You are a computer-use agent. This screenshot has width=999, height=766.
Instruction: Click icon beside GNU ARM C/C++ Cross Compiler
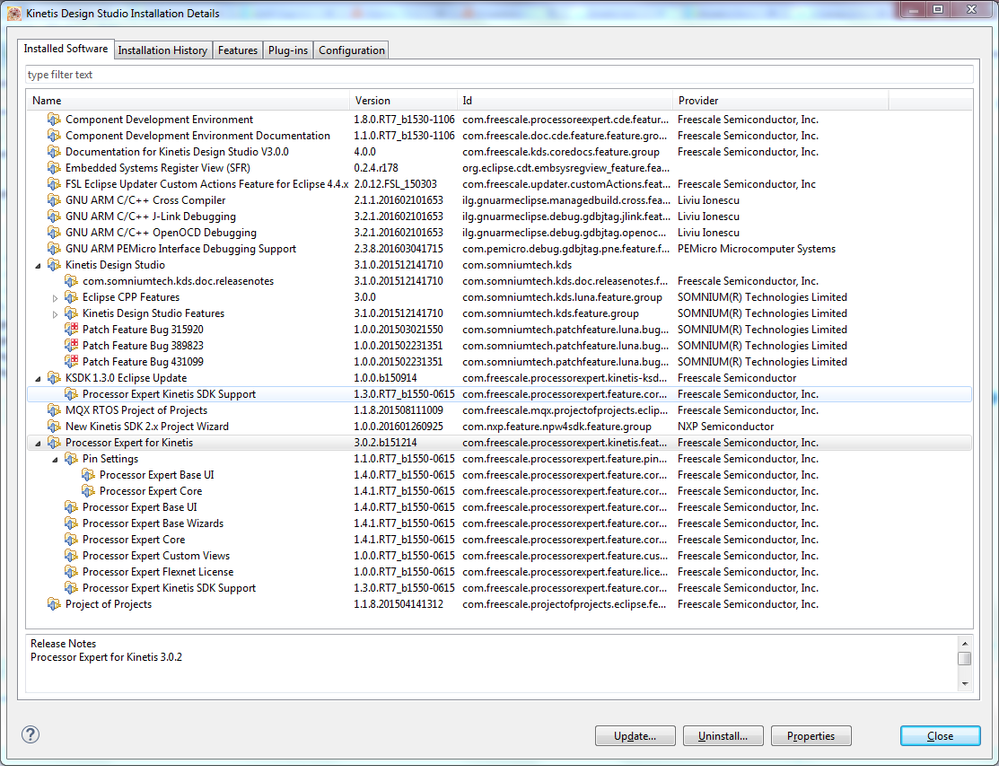click(x=54, y=200)
